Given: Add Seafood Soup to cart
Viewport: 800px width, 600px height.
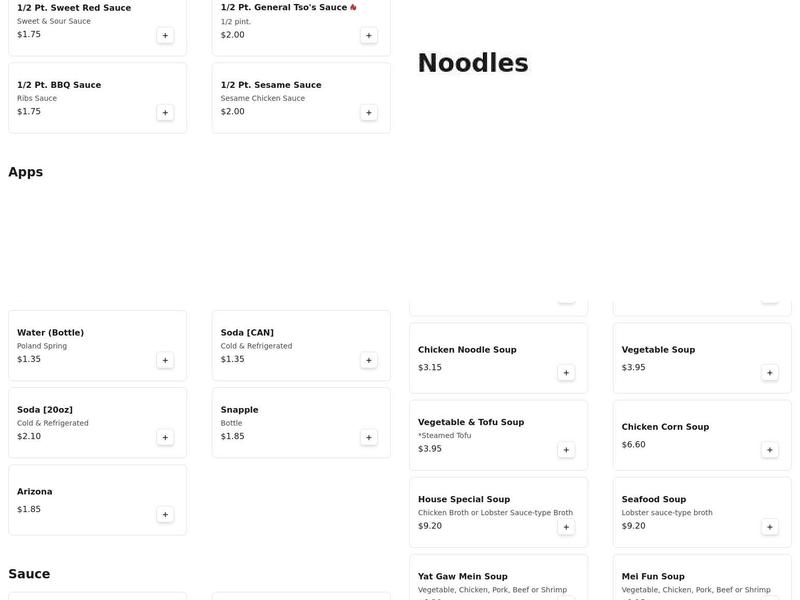Looking at the screenshot, I should point(770,527).
